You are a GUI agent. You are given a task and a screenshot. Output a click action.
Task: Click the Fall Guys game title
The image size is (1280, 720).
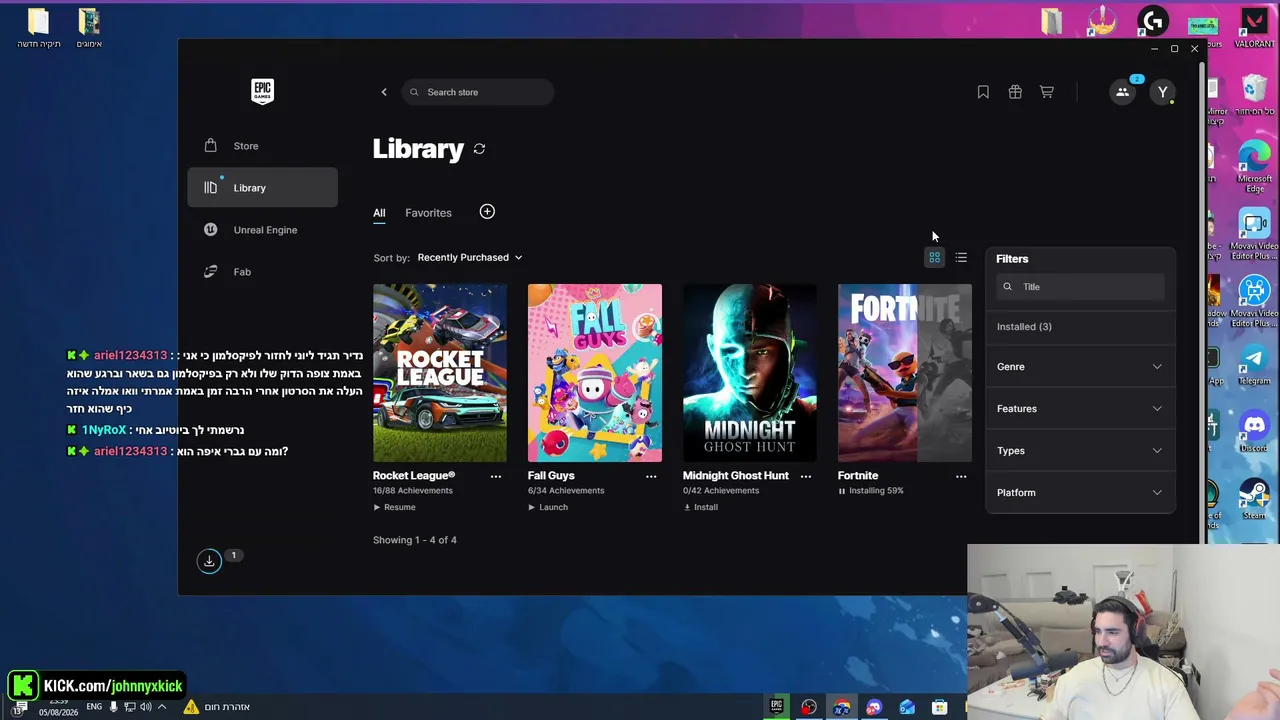(551, 476)
